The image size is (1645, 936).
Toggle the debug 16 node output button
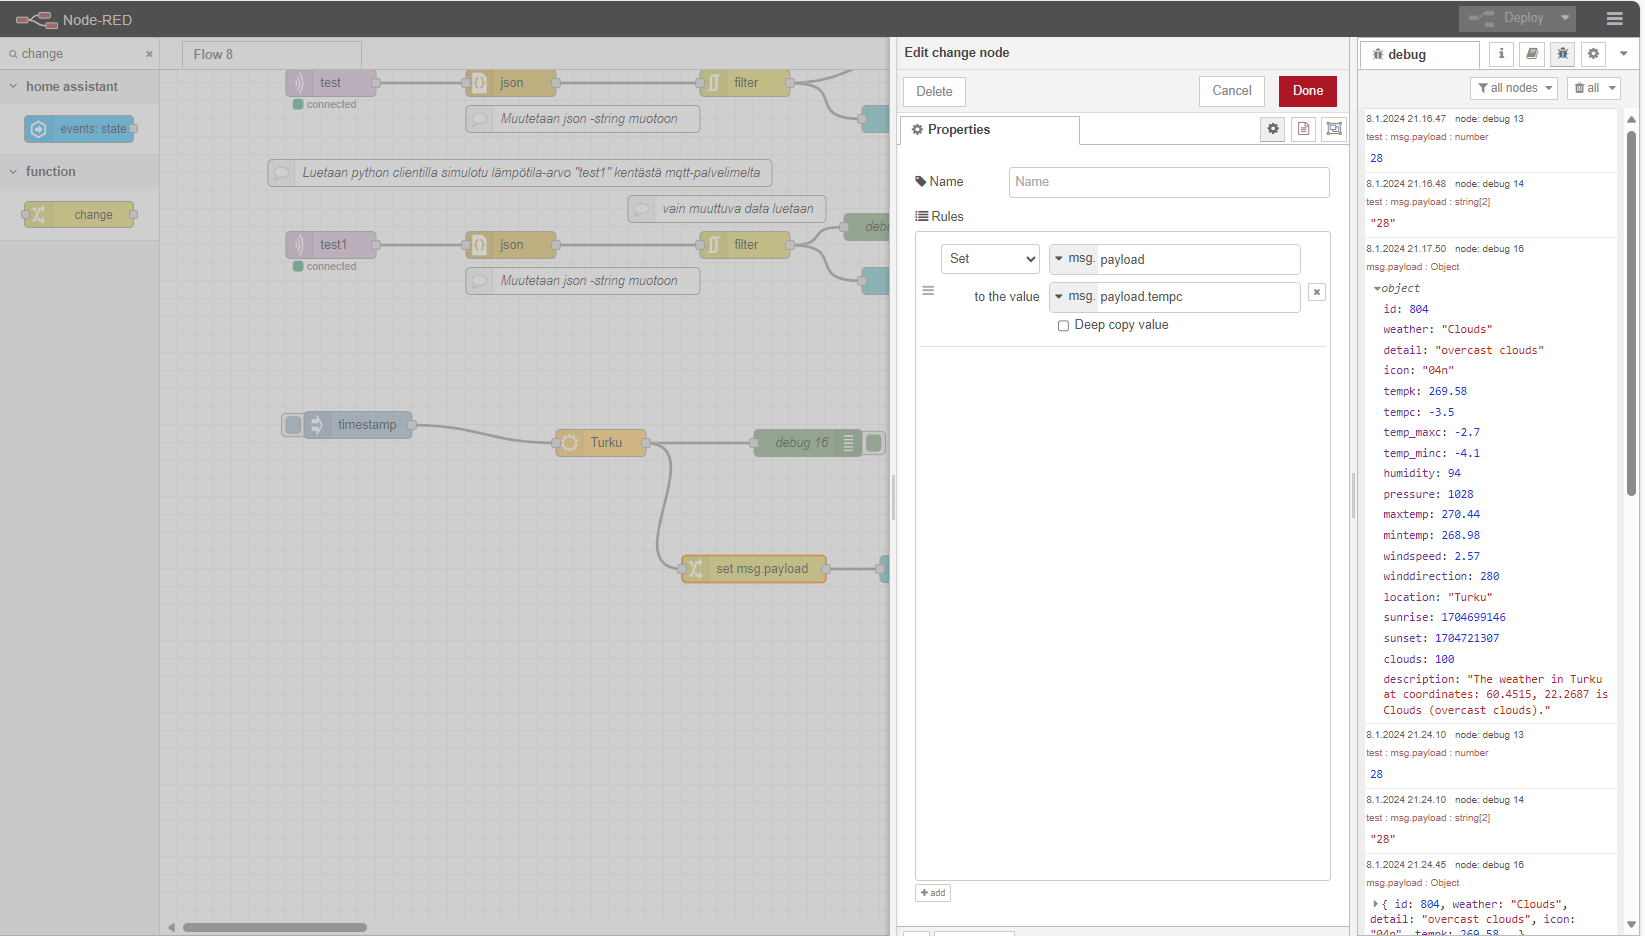(874, 443)
